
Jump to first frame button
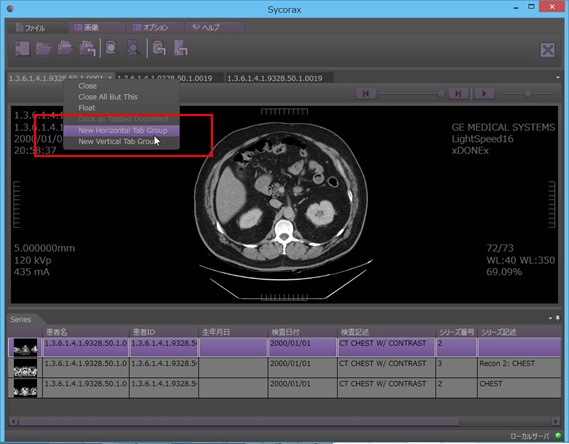pos(366,94)
